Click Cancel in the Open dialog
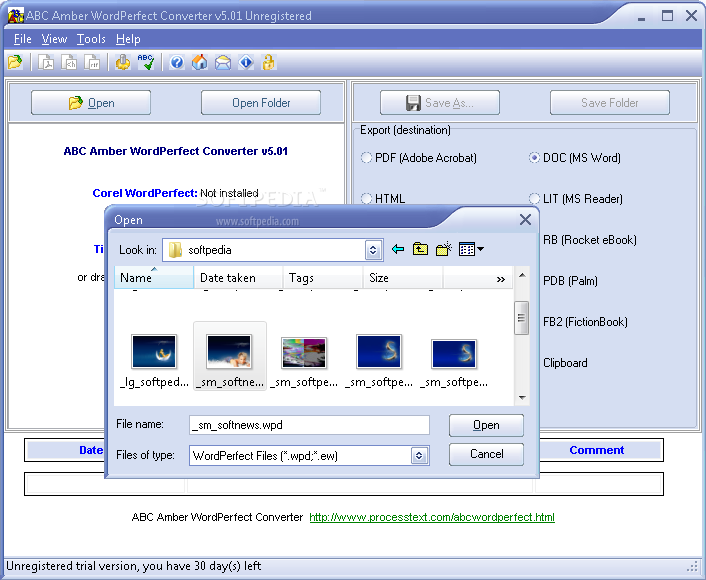 click(486, 454)
